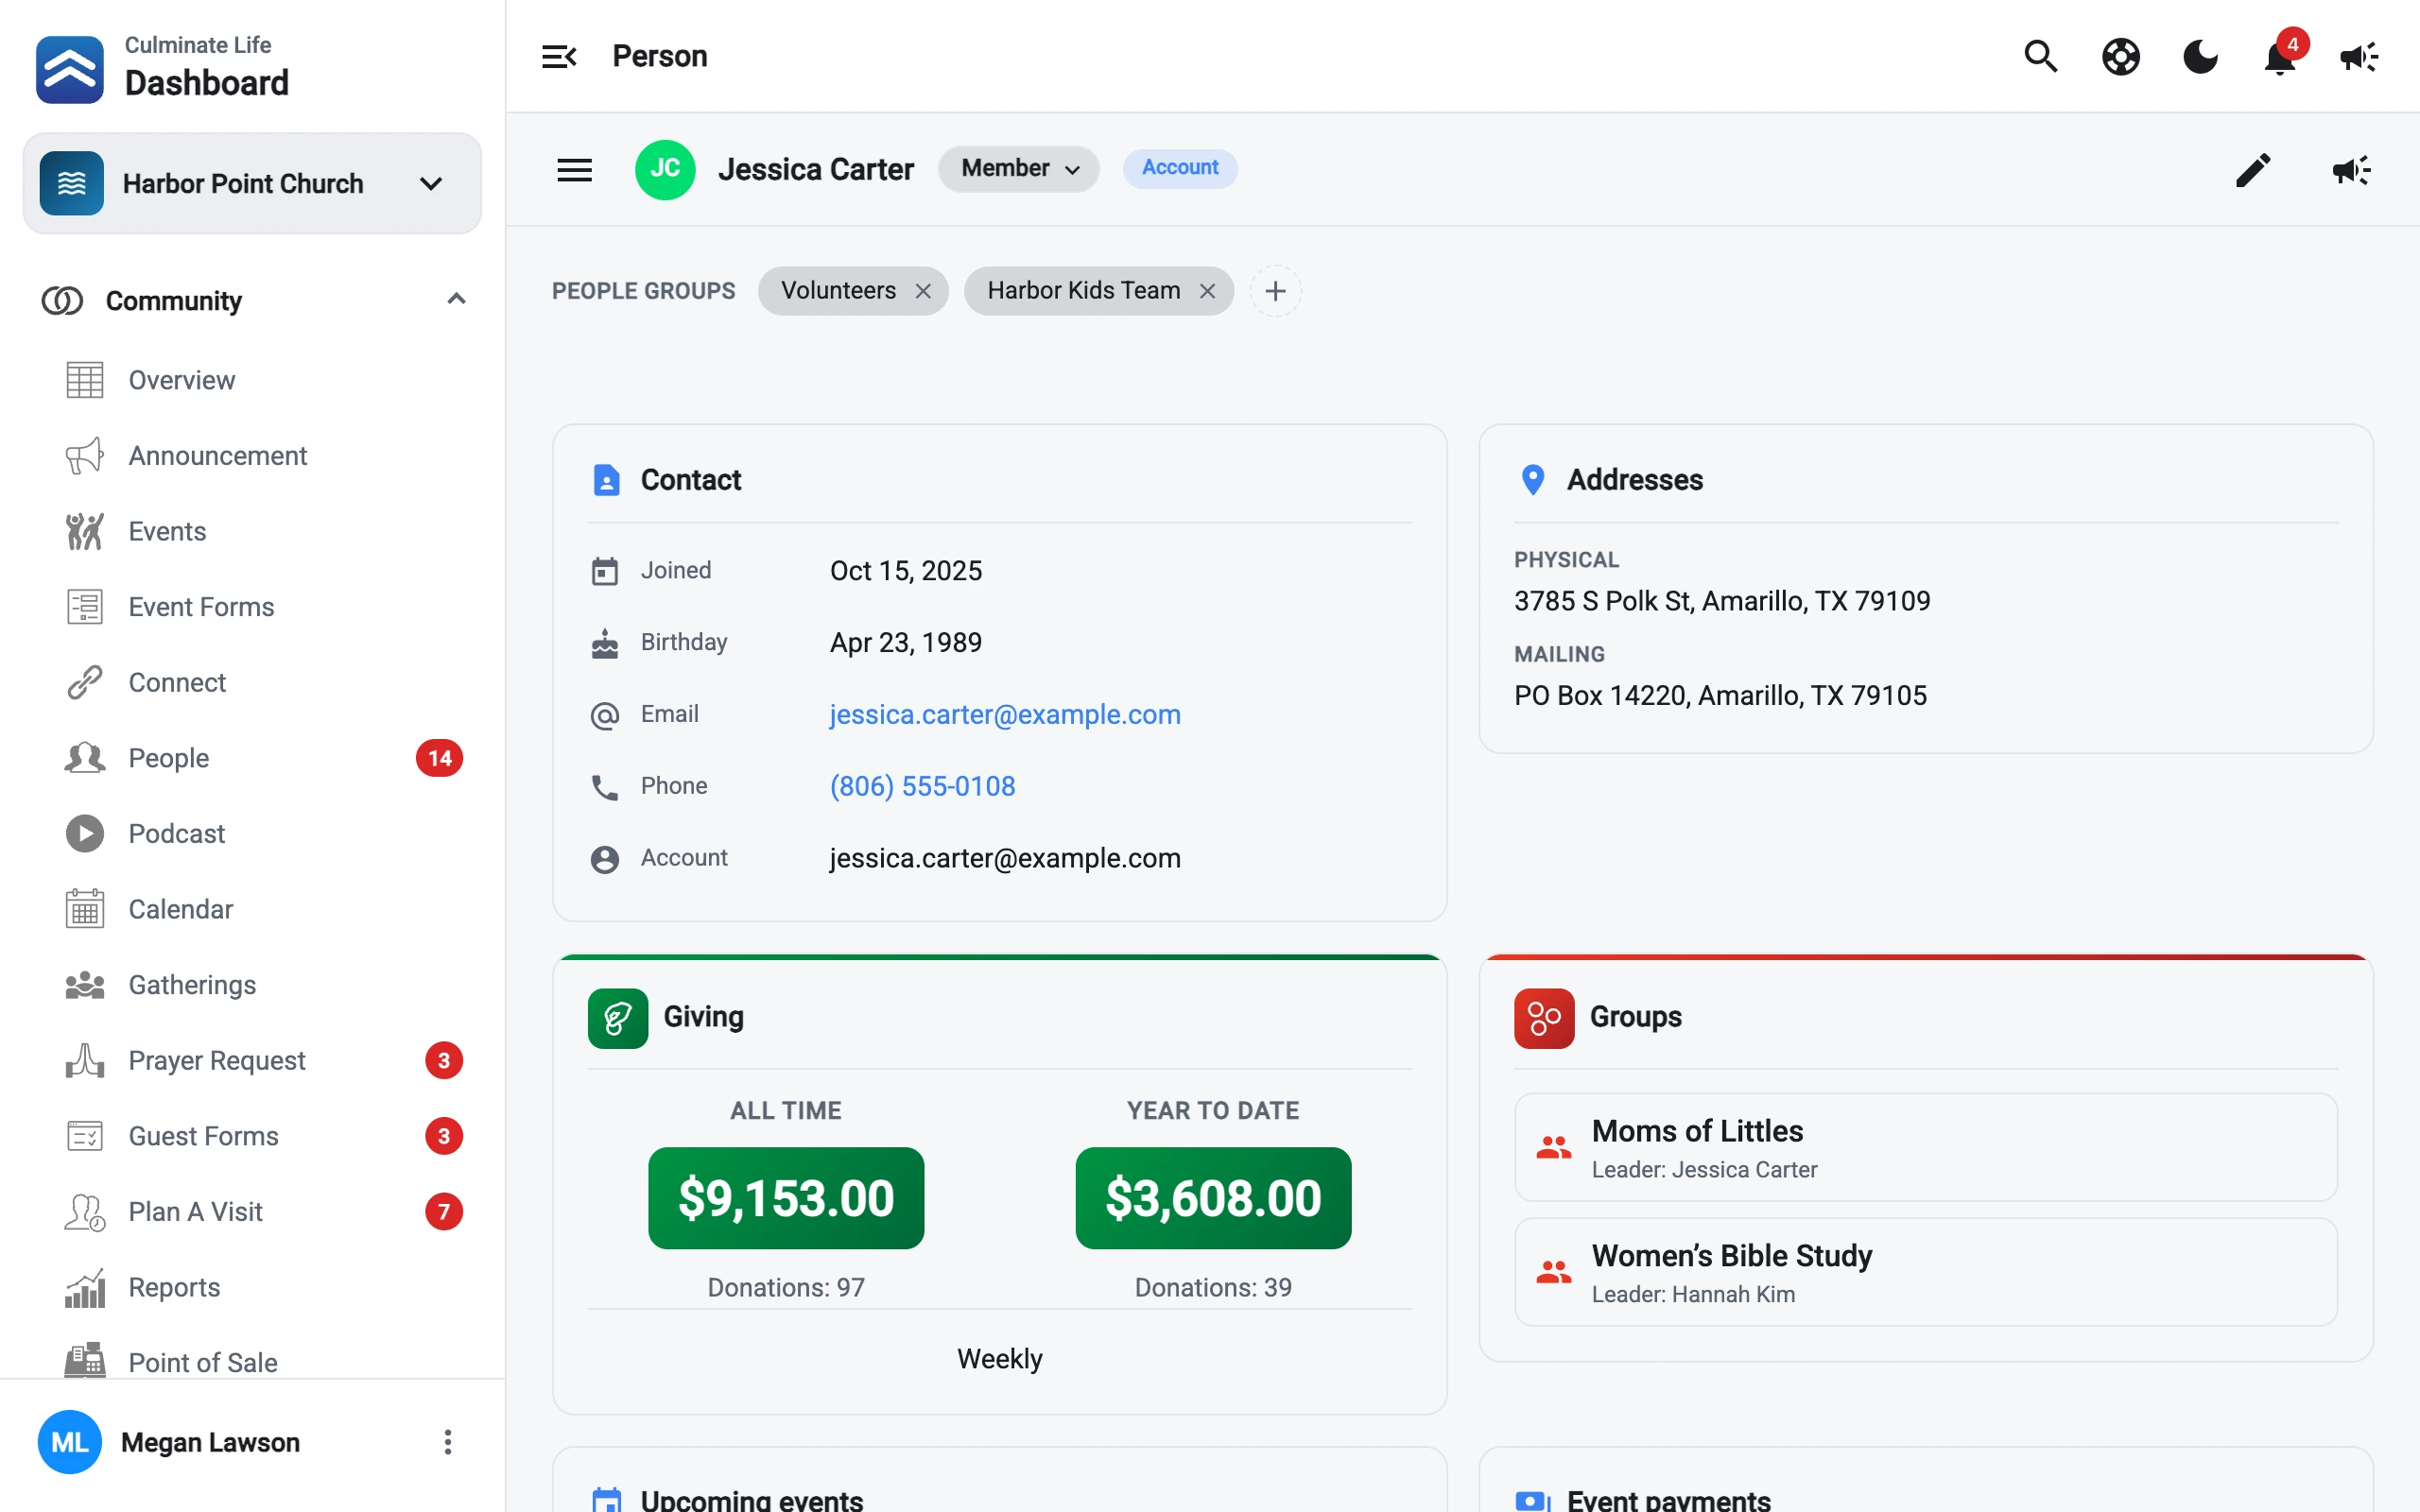Screen dimensions: 2420x1512
Task: Open the help lifebuoy icon
Action: (2120, 56)
